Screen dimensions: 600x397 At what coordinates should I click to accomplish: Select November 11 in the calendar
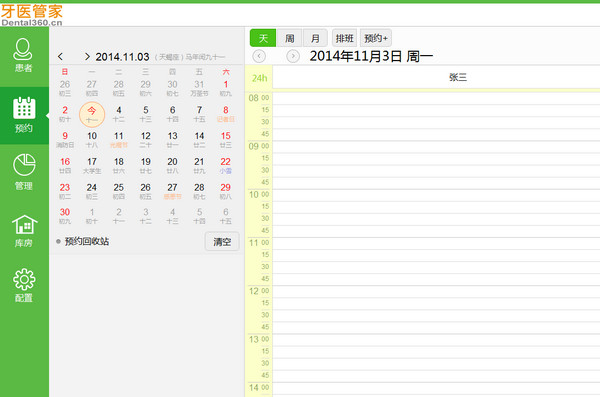click(x=119, y=140)
